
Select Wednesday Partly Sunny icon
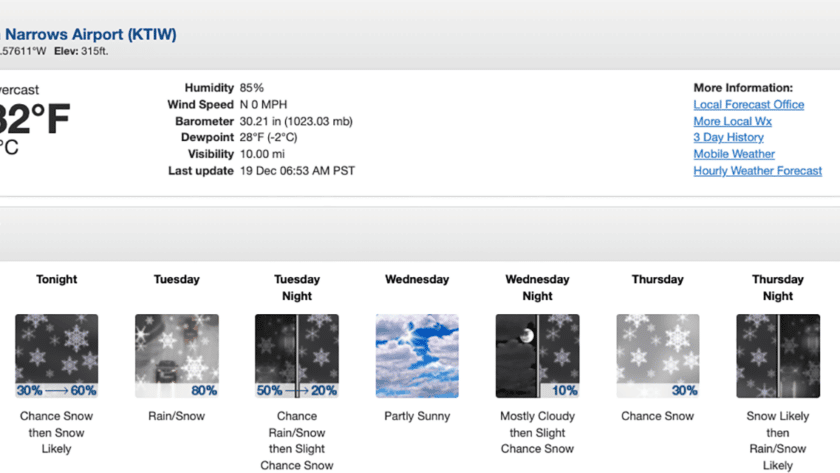(x=417, y=356)
